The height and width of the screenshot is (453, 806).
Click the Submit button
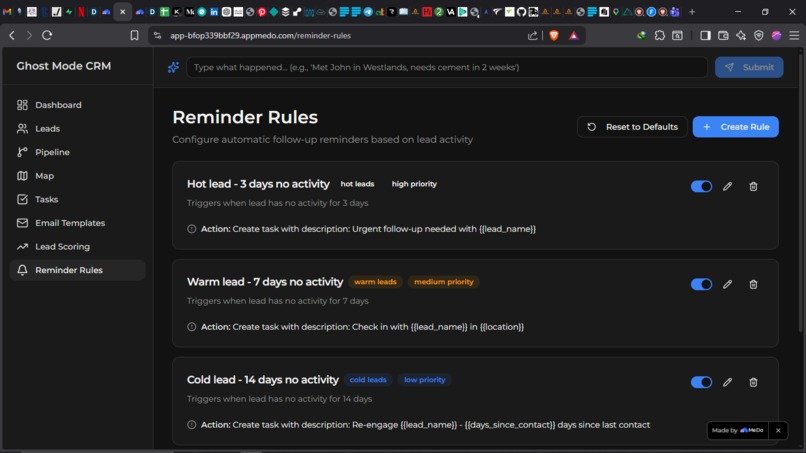[x=749, y=67]
